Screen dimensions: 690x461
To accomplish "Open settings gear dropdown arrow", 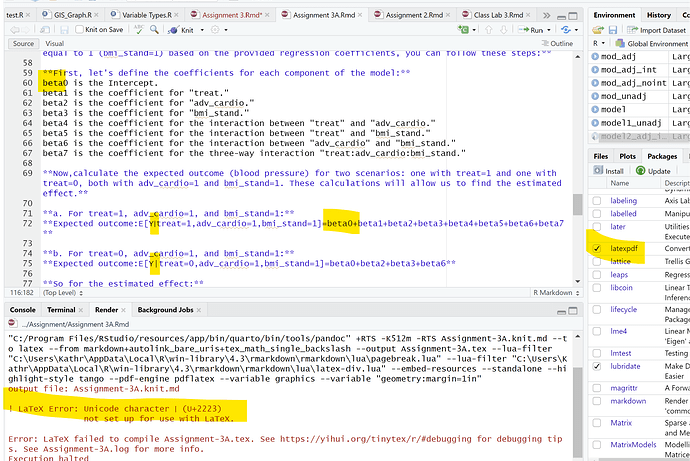I will 226,30.
